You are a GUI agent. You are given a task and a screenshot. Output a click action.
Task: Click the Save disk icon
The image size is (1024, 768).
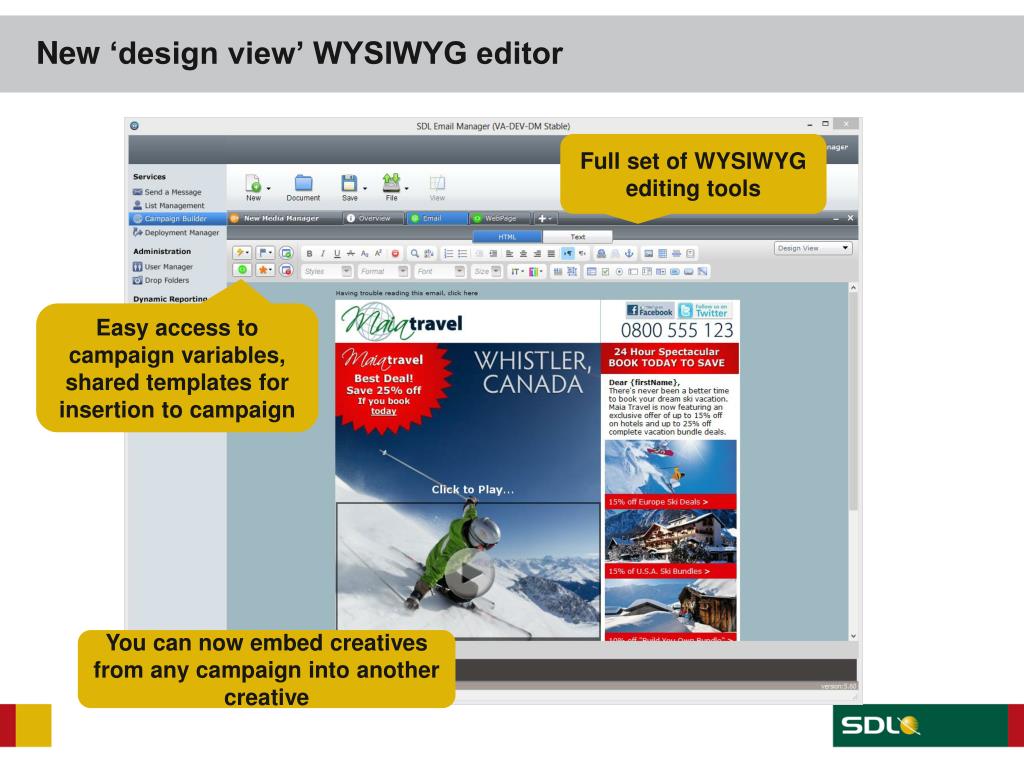pyautogui.click(x=349, y=183)
